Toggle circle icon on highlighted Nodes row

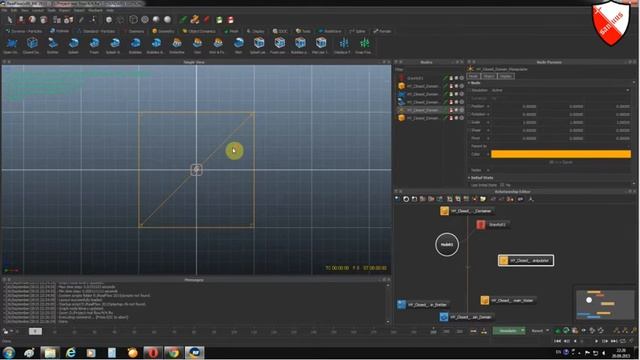tap(462, 110)
